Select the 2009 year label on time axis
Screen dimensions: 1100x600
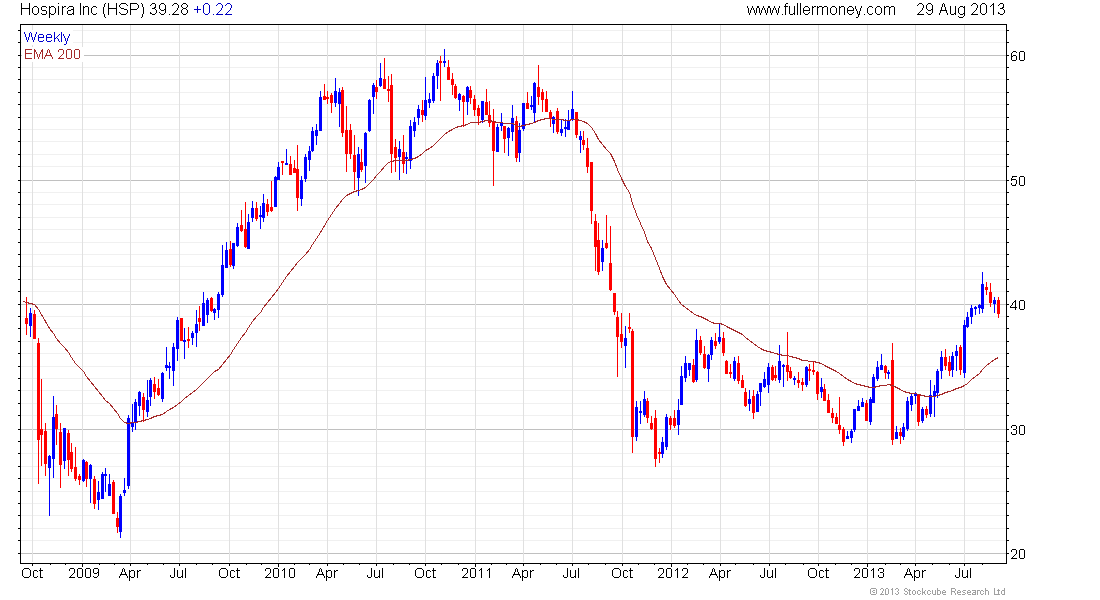coord(83,573)
